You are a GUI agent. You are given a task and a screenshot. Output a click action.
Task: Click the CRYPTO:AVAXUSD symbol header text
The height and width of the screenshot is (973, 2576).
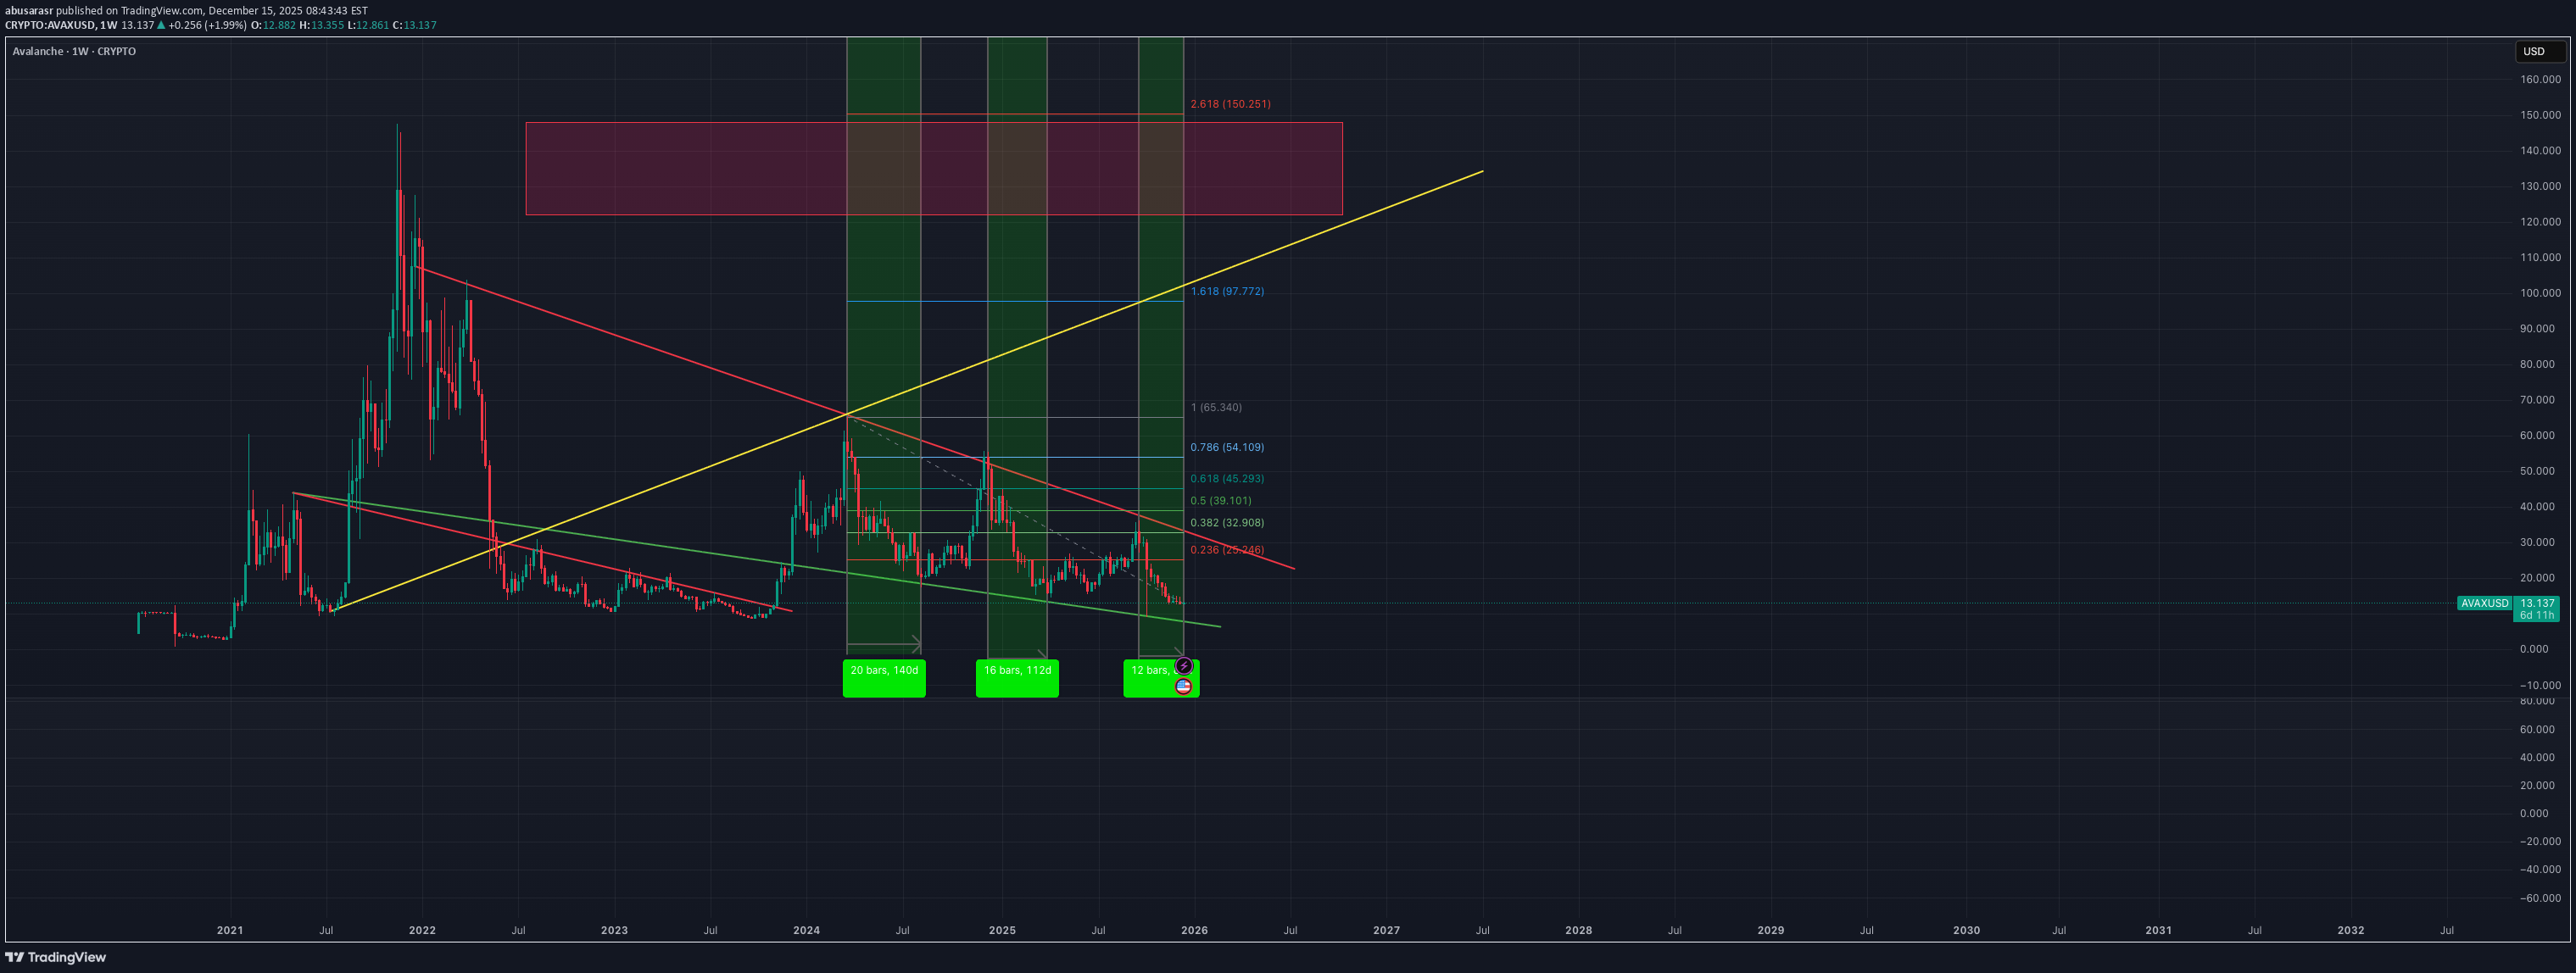point(49,25)
